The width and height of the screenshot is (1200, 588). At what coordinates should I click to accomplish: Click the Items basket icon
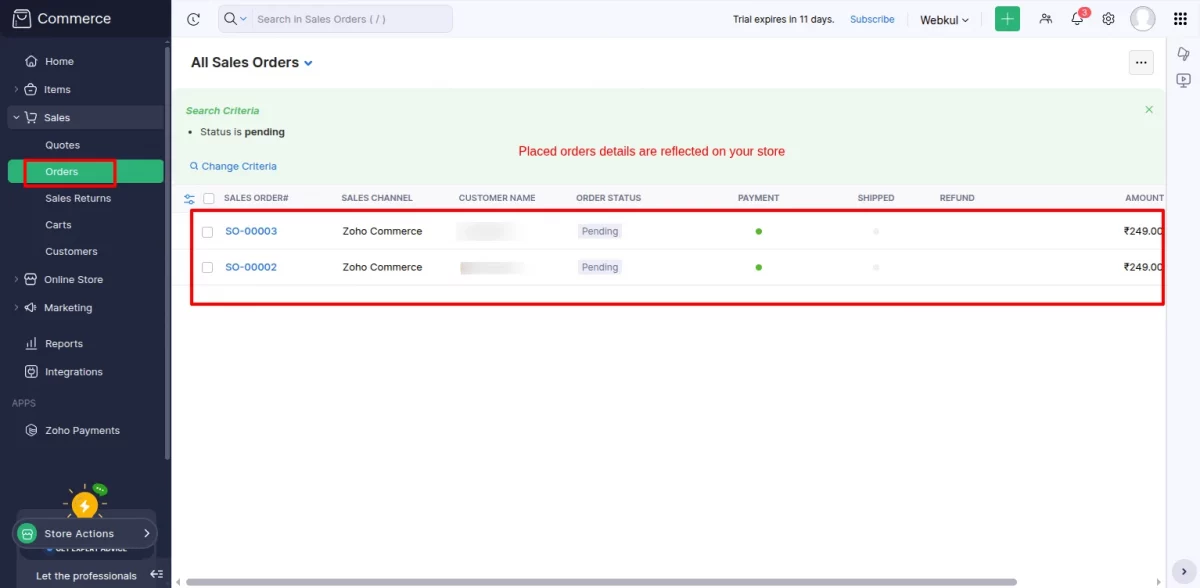31,89
